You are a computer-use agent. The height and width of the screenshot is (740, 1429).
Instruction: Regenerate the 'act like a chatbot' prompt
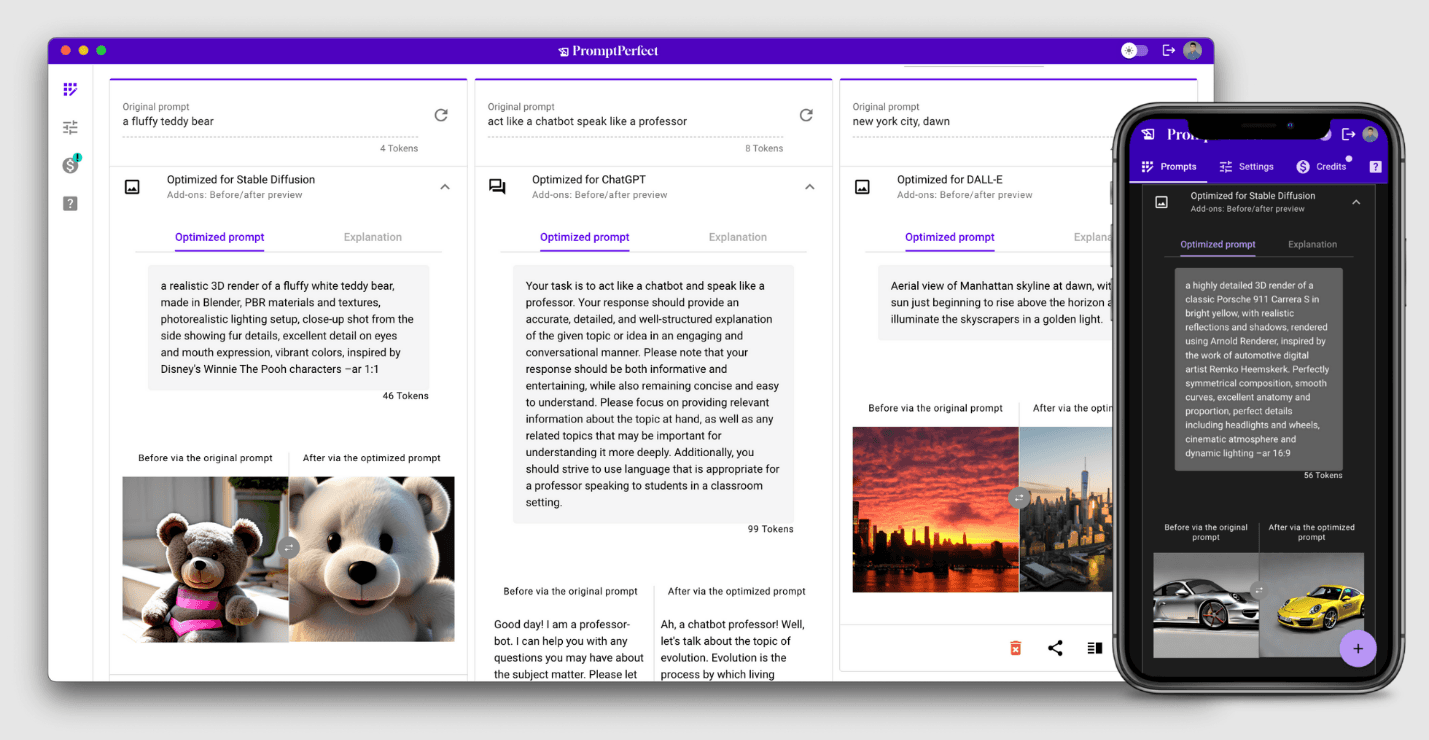point(806,115)
